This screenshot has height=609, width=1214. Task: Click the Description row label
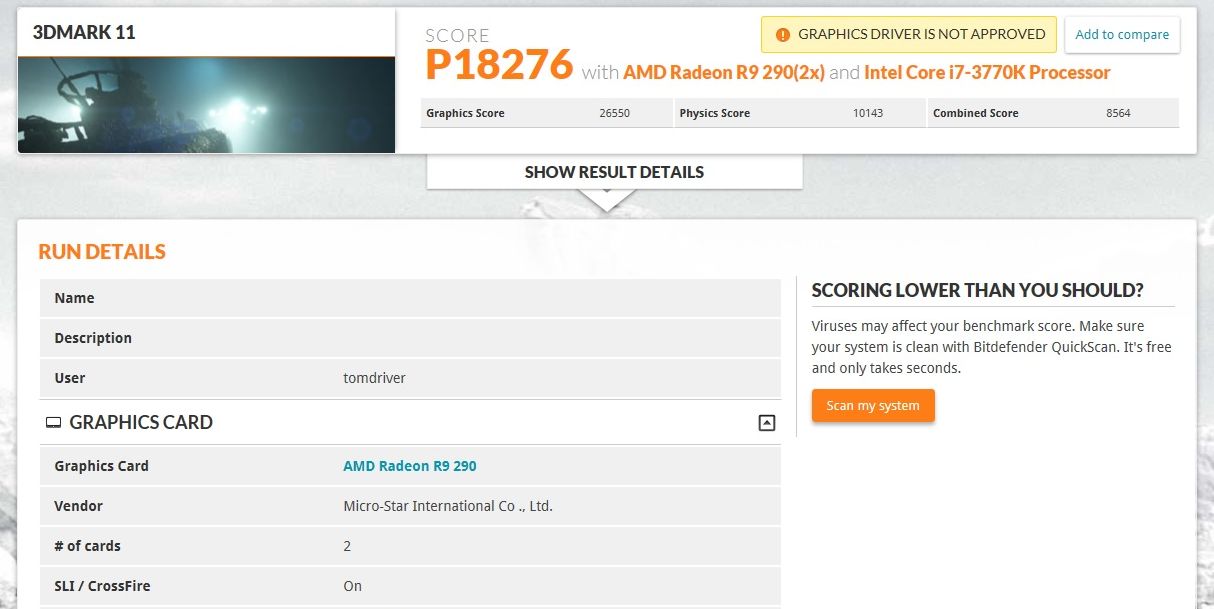(93, 338)
